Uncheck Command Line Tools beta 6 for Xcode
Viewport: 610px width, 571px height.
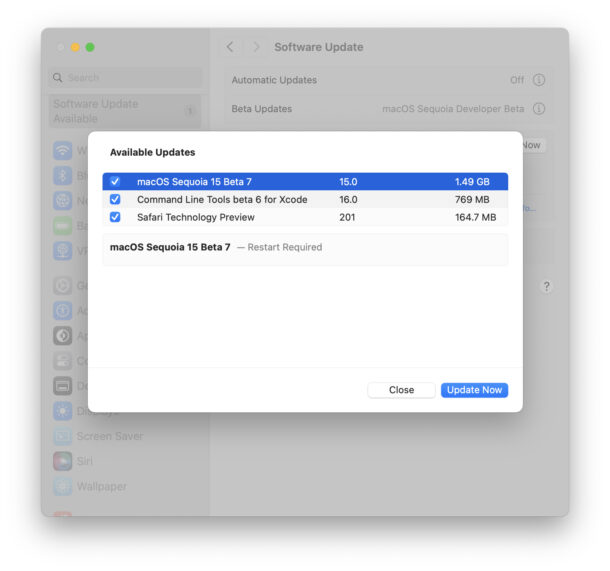pyautogui.click(x=115, y=200)
